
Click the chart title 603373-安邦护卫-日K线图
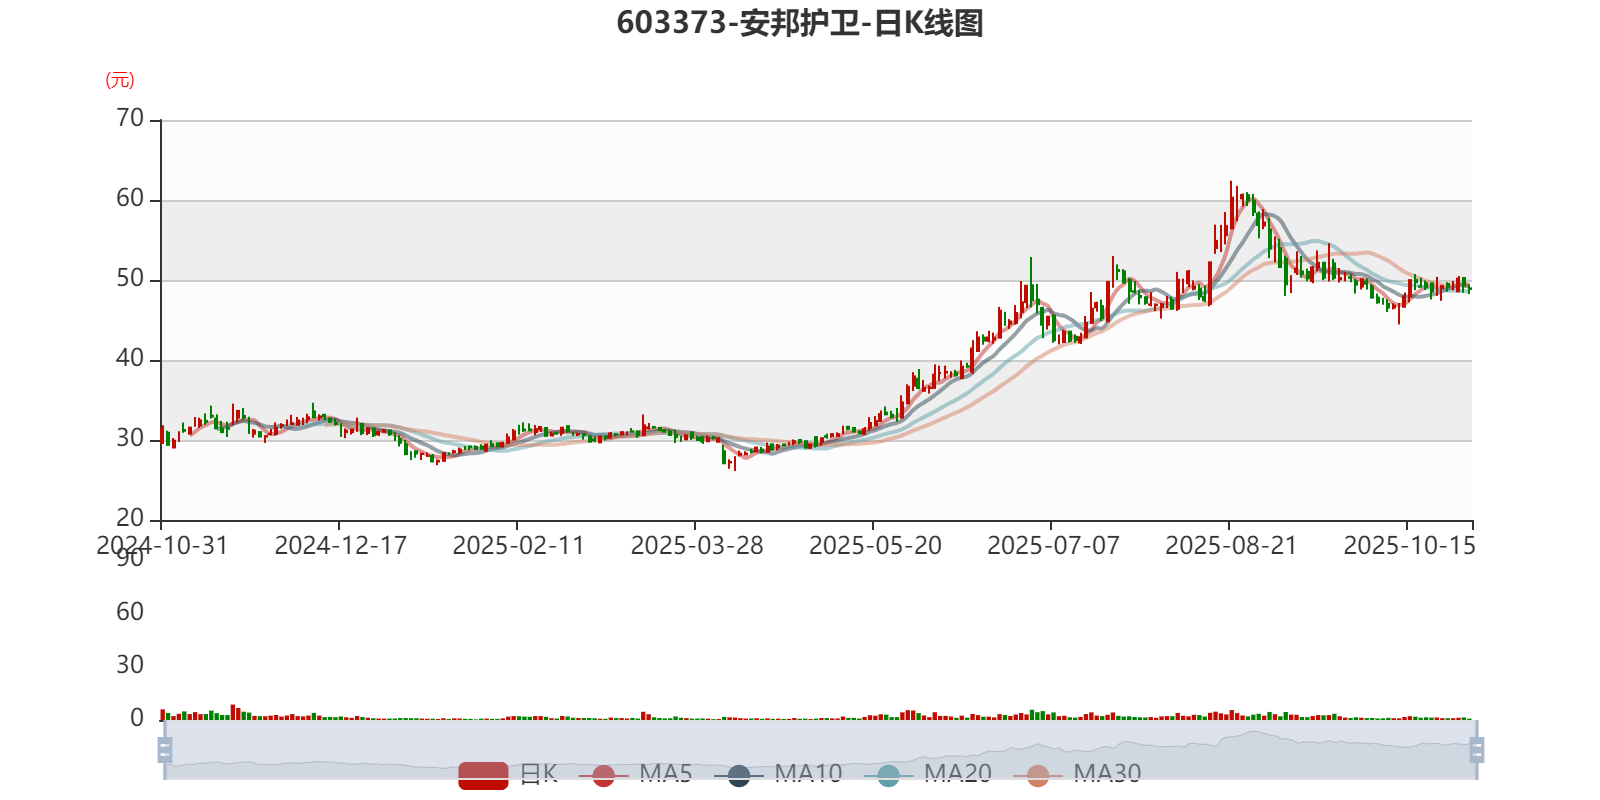click(x=800, y=23)
